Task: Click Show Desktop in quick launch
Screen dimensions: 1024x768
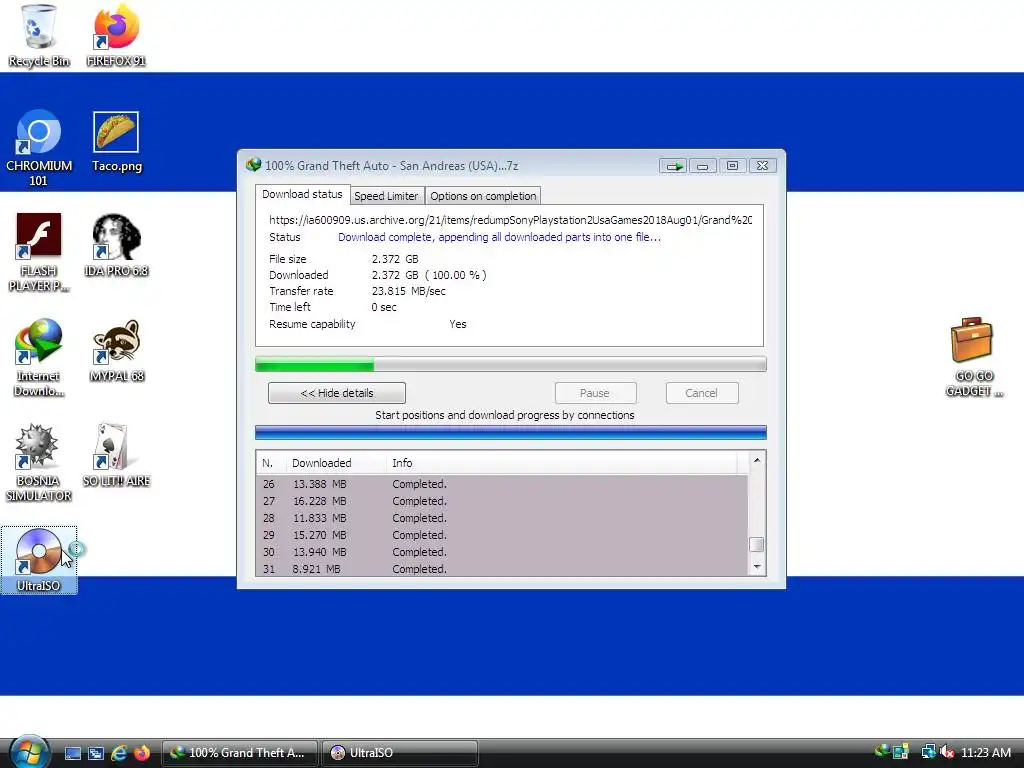Action: (73, 753)
